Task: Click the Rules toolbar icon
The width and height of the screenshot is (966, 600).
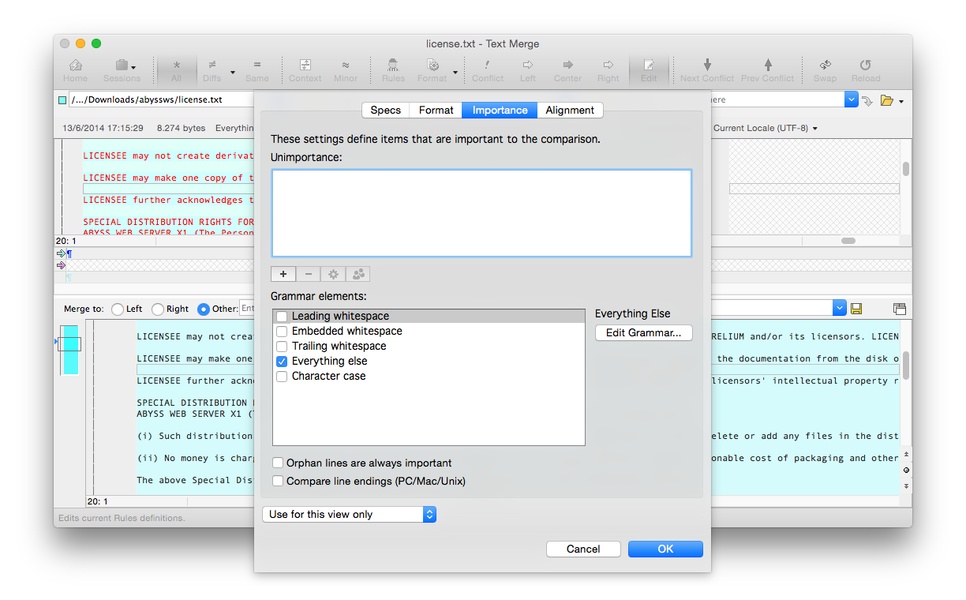Action: (393, 69)
